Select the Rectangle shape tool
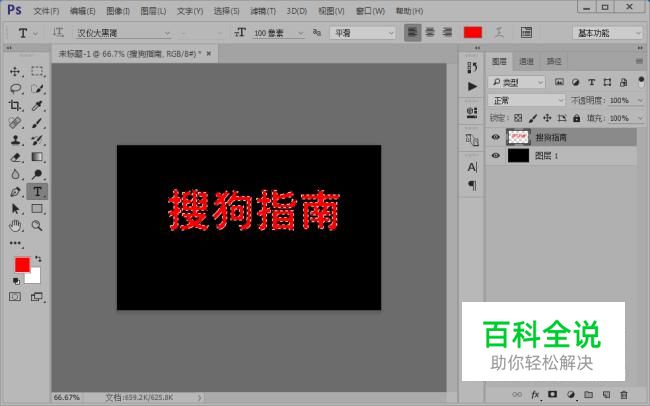This screenshot has width=650, height=406. pyautogui.click(x=37, y=209)
